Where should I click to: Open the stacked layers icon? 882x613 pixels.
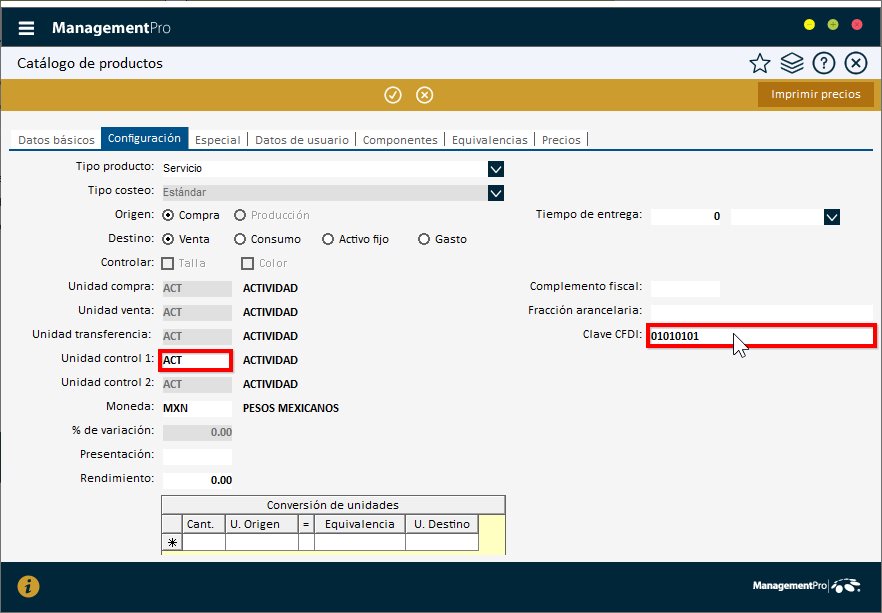click(x=791, y=63)
